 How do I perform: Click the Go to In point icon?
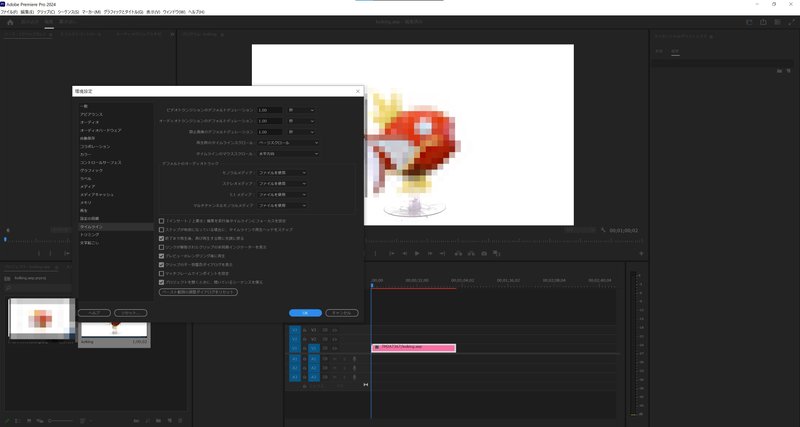tap(391, 254)
